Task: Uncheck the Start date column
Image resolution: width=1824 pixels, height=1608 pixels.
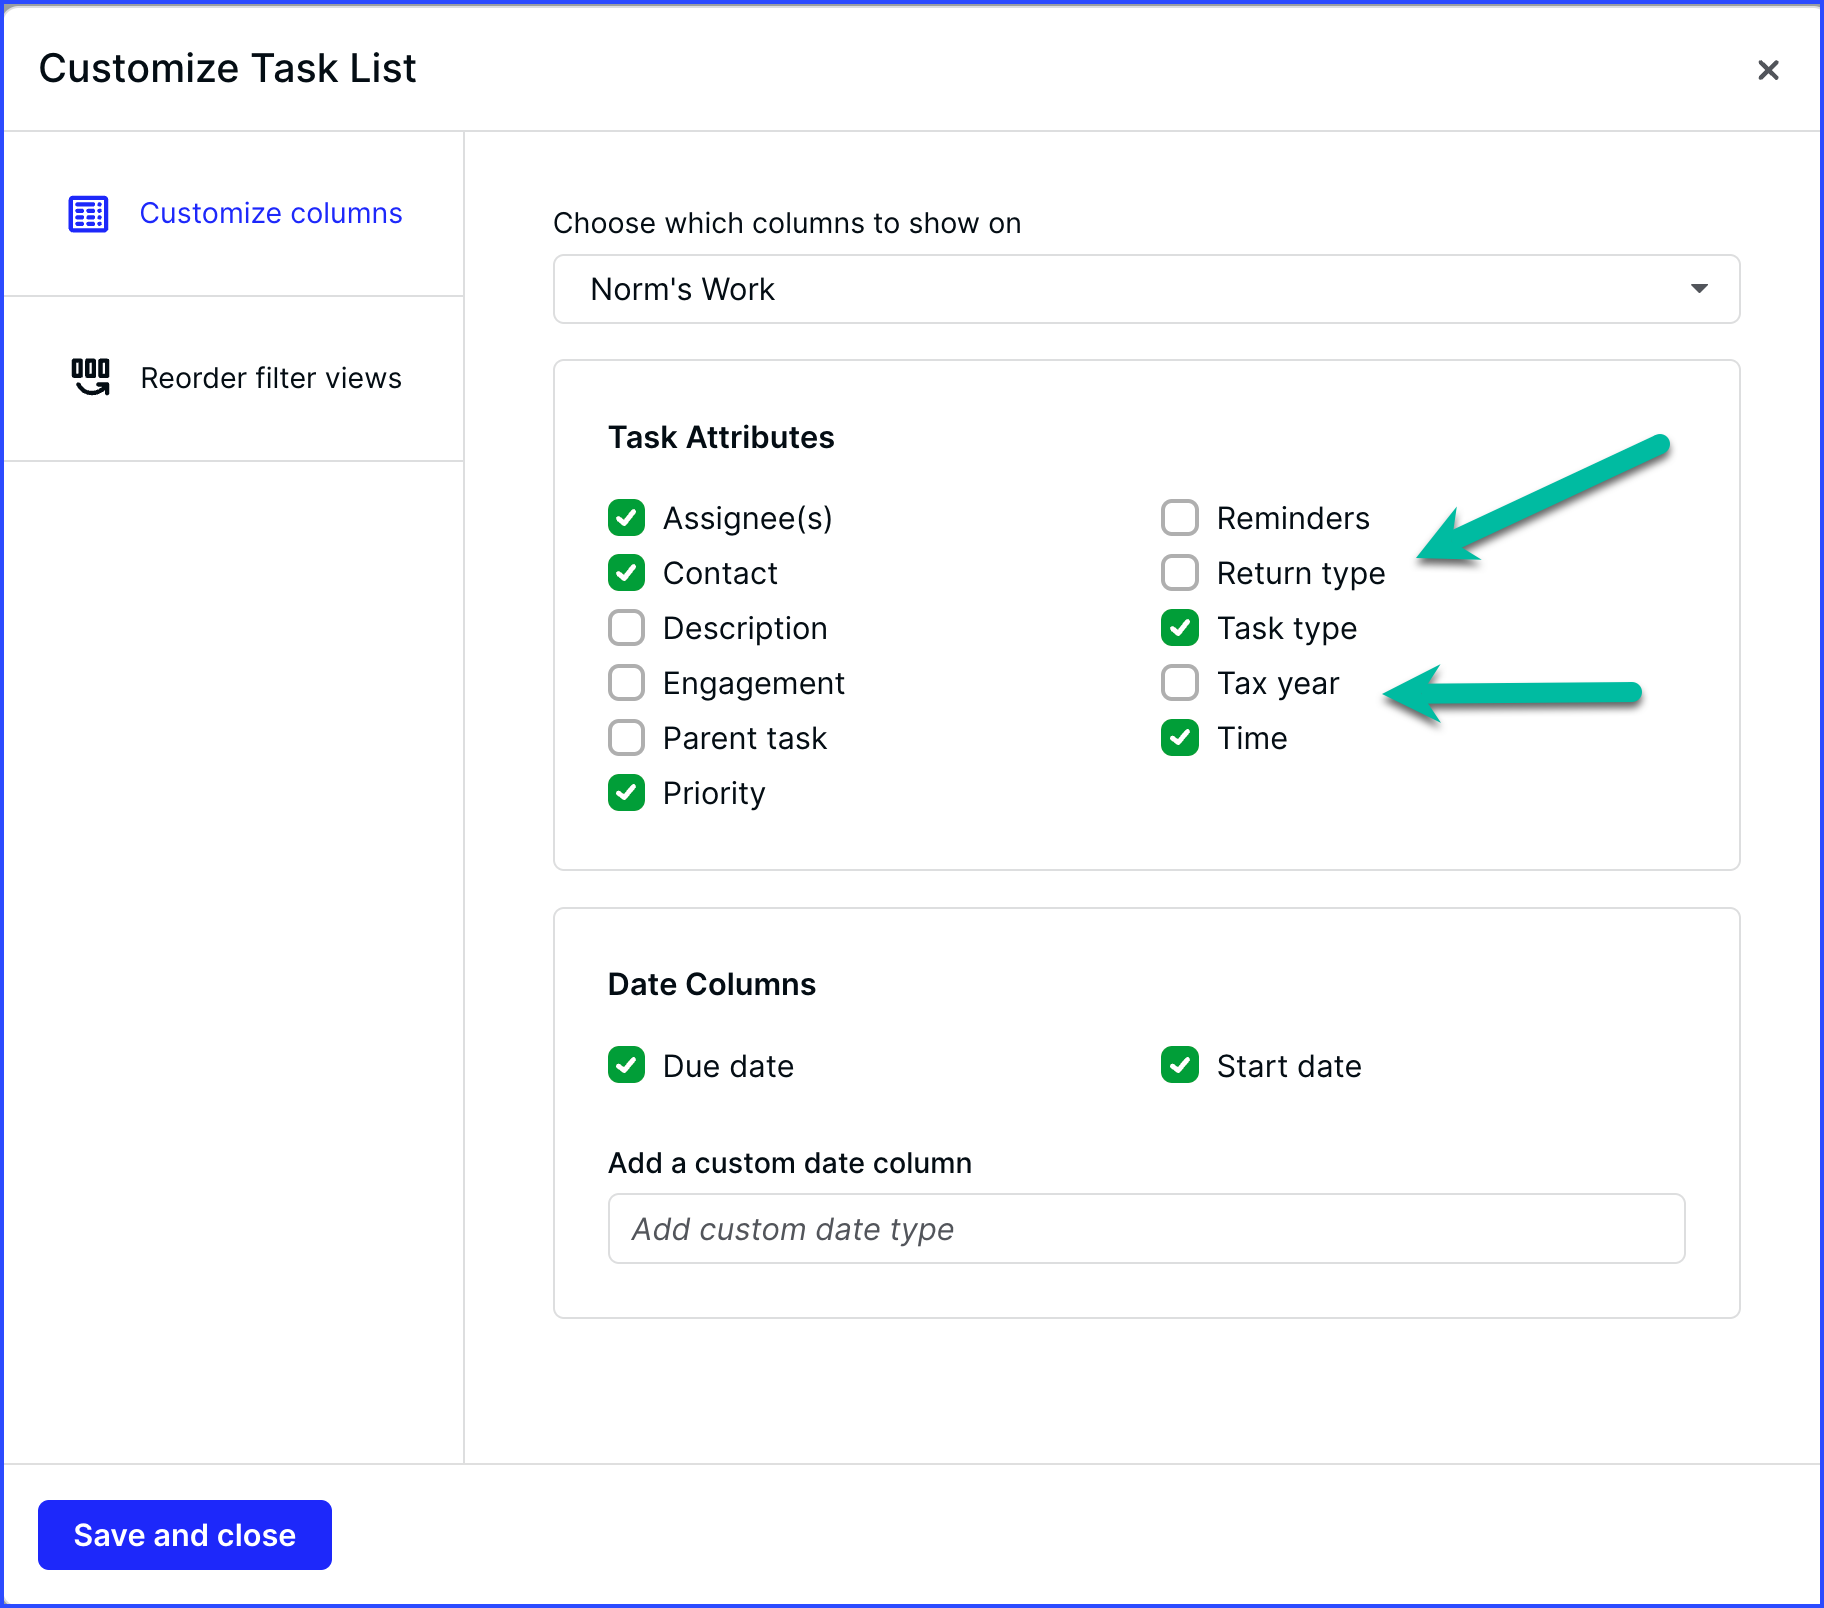Action: point(1180,1065)
